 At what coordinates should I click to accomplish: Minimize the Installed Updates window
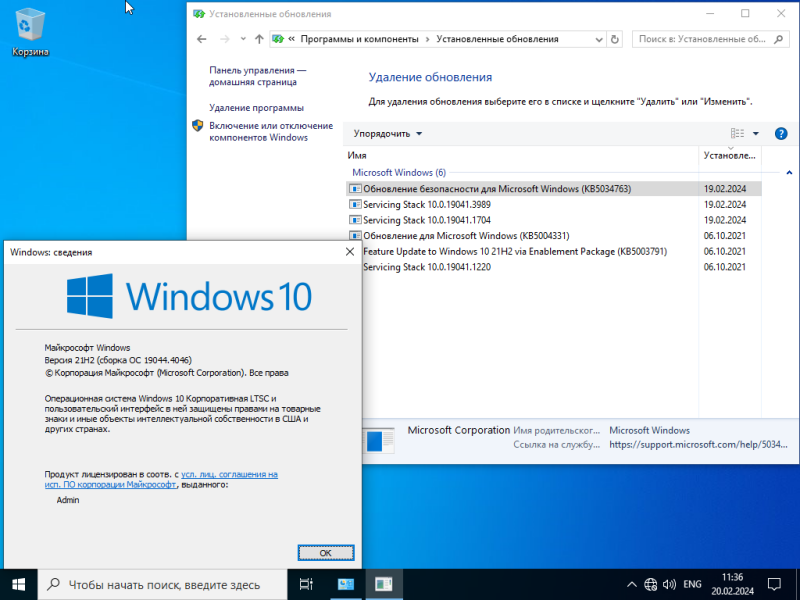tap(710, 14)
